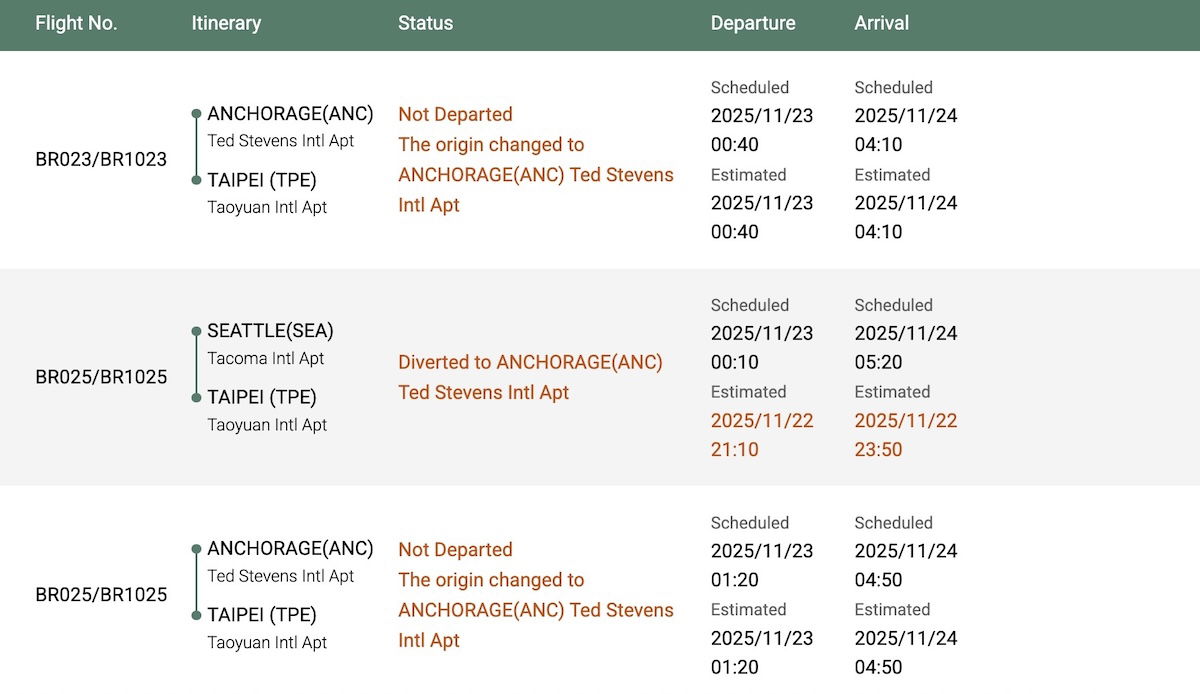
Task: Click the Seattle to Taipei route line icon
Action: pos(197,364)
